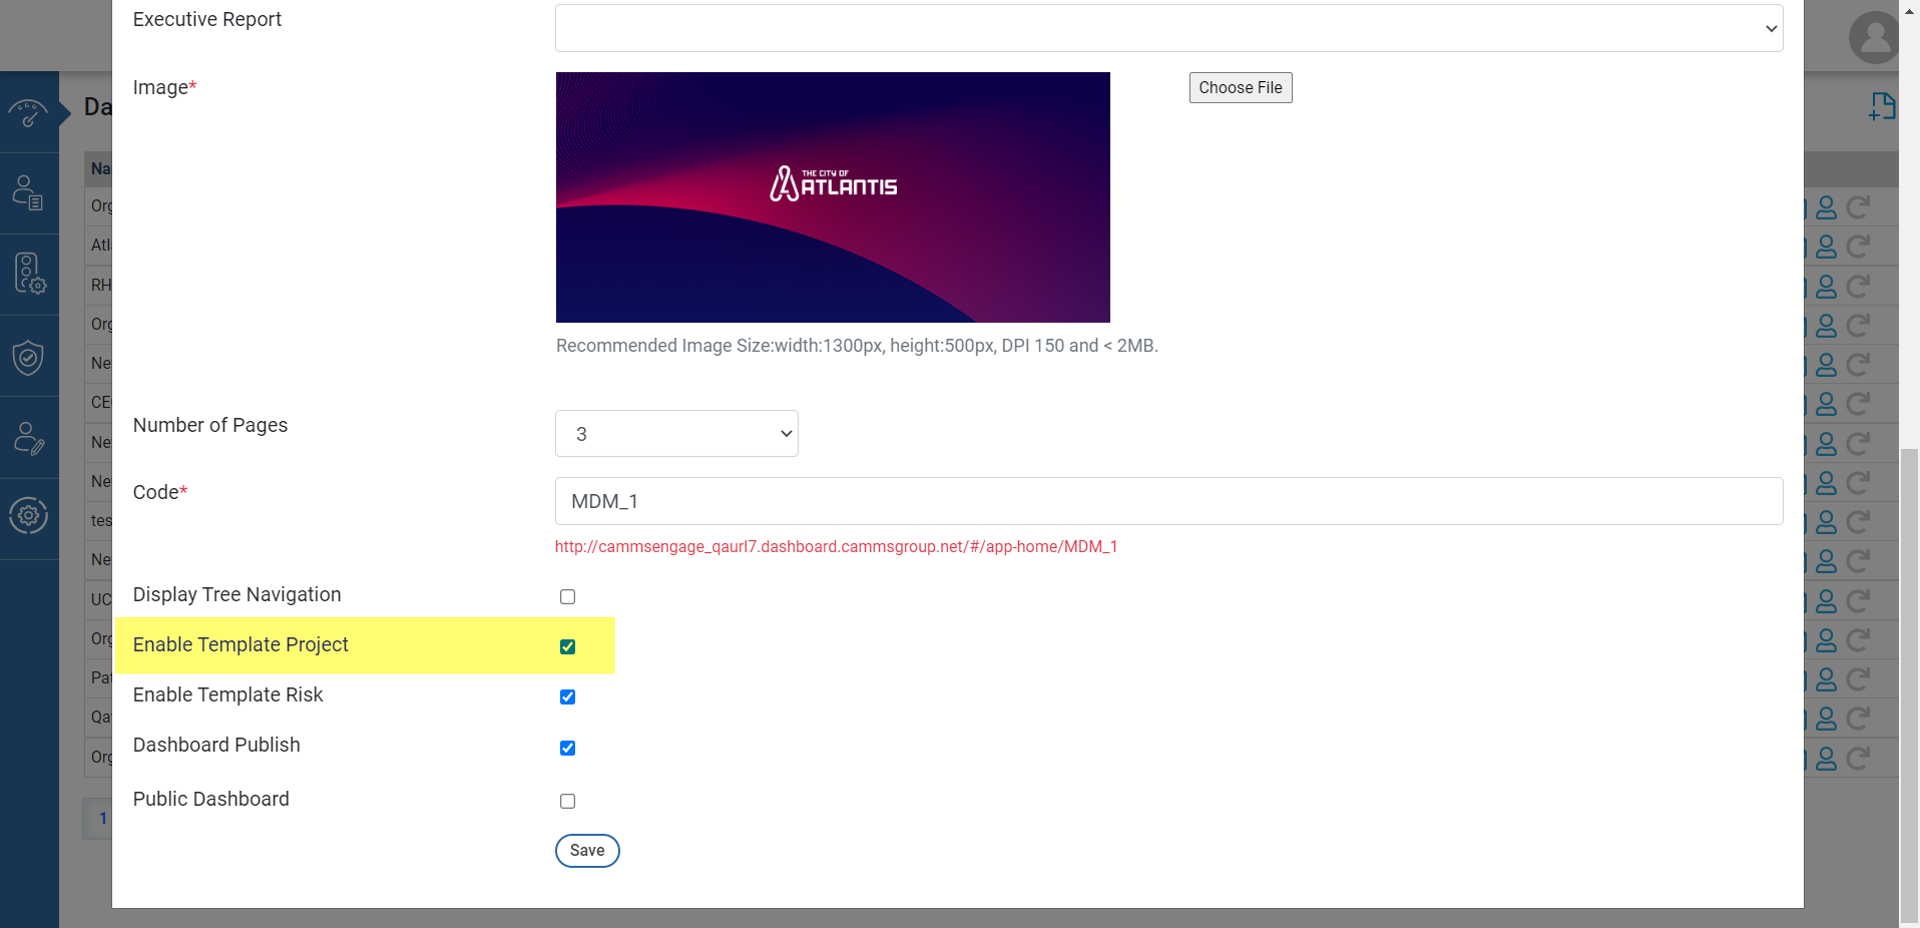This screenshot has width=1920, height=928.
Task: Click the user icon in the 'RH' row
Action: coord(1826,286)
